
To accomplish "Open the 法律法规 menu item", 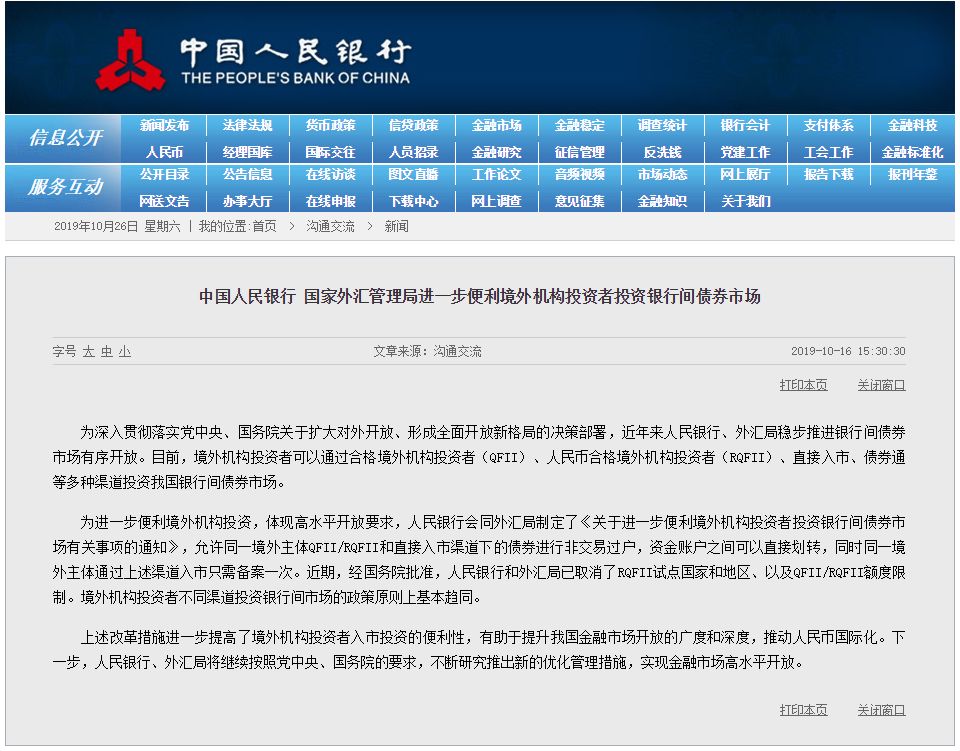I will (x=247, y=125).
